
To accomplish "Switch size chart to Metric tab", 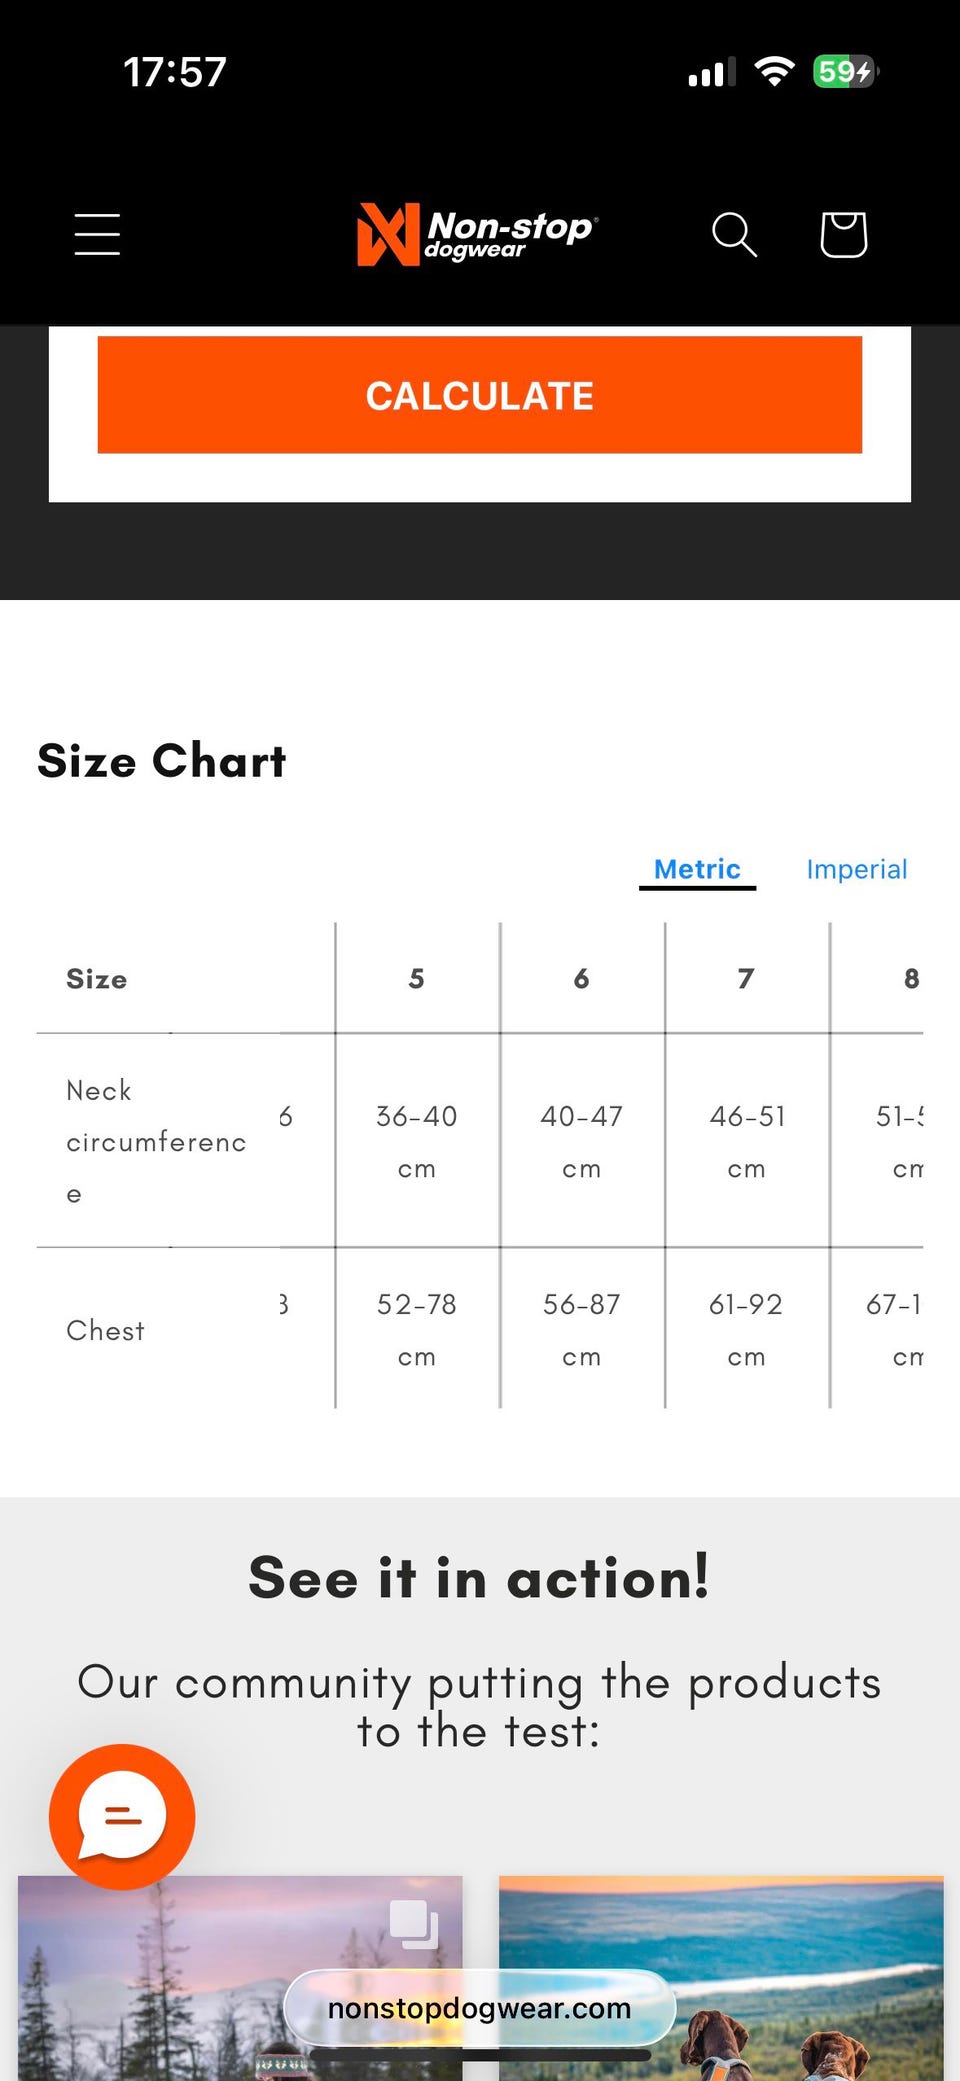I will [697, 869].
